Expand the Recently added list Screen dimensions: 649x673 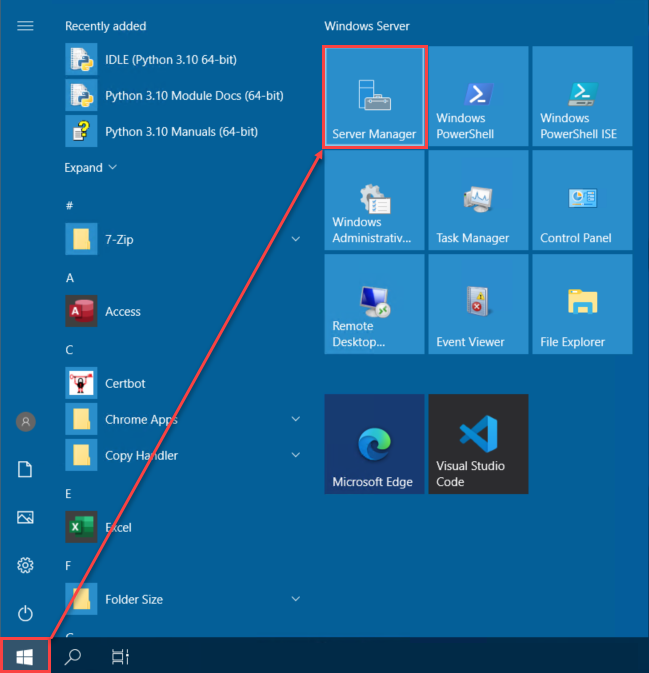click(x=91, y=167)
